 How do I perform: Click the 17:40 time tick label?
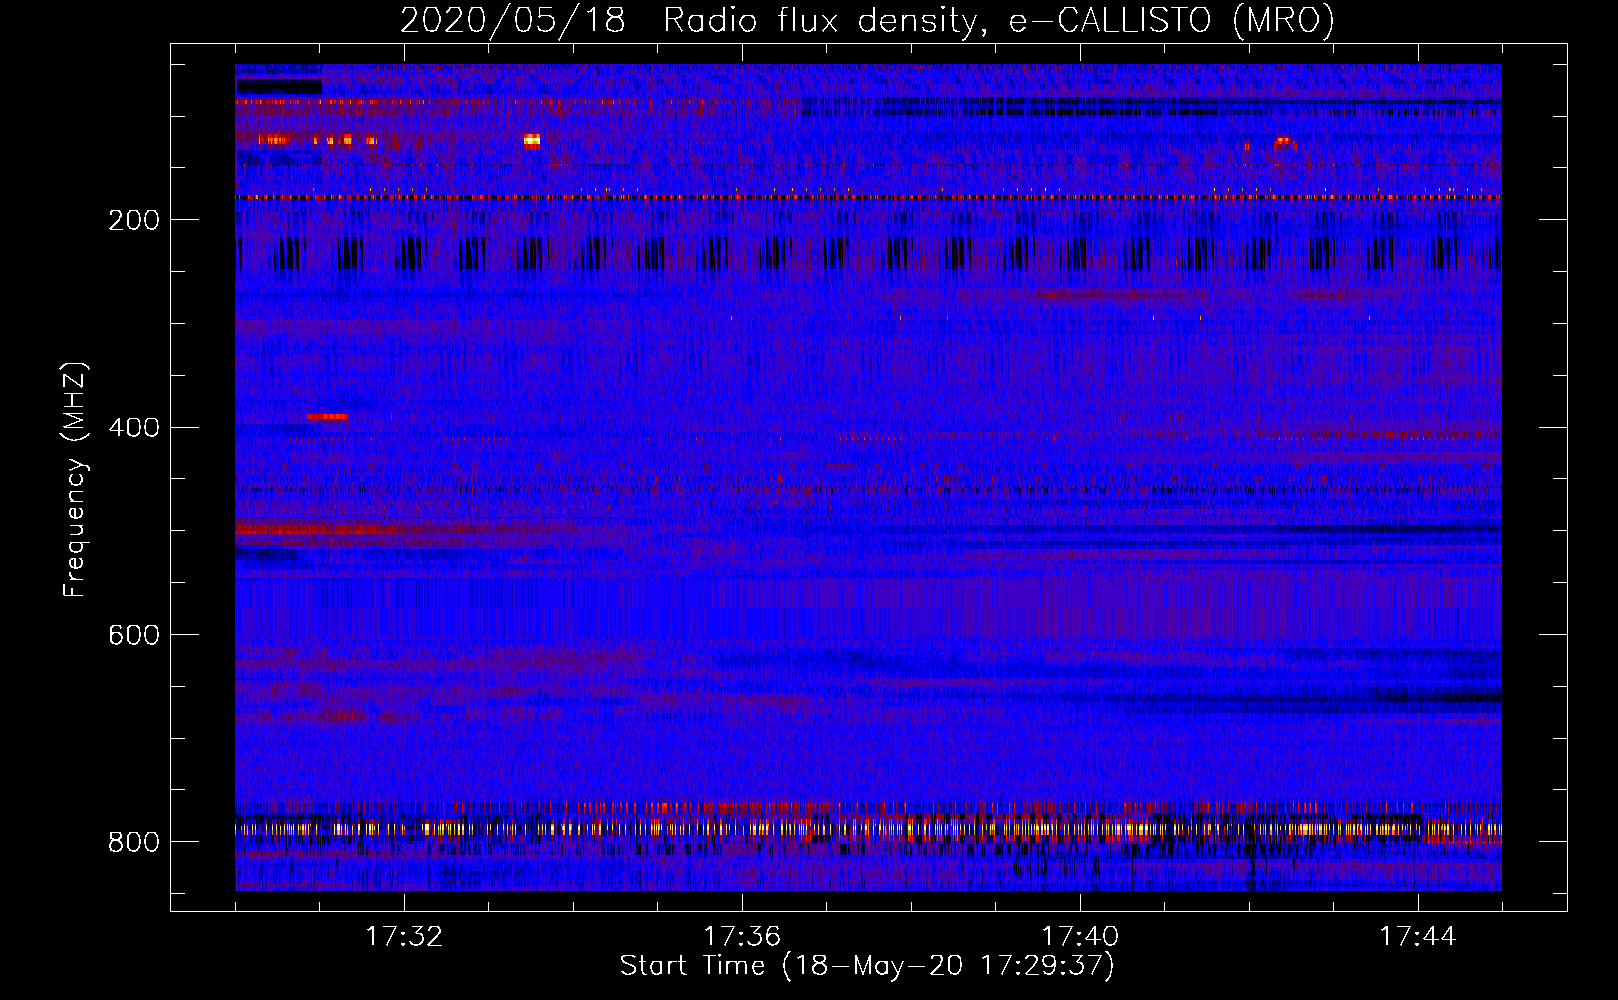[1080, 937]
